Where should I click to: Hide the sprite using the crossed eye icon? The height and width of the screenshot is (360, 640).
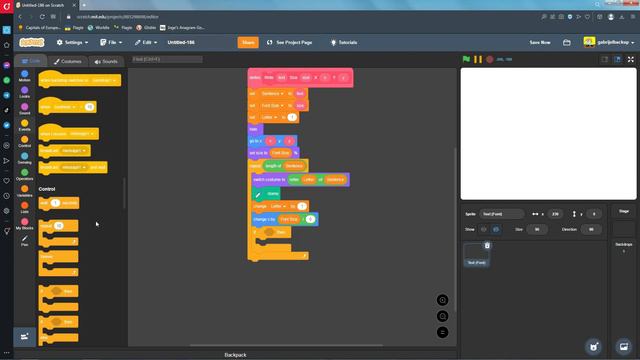coord(496,229)
